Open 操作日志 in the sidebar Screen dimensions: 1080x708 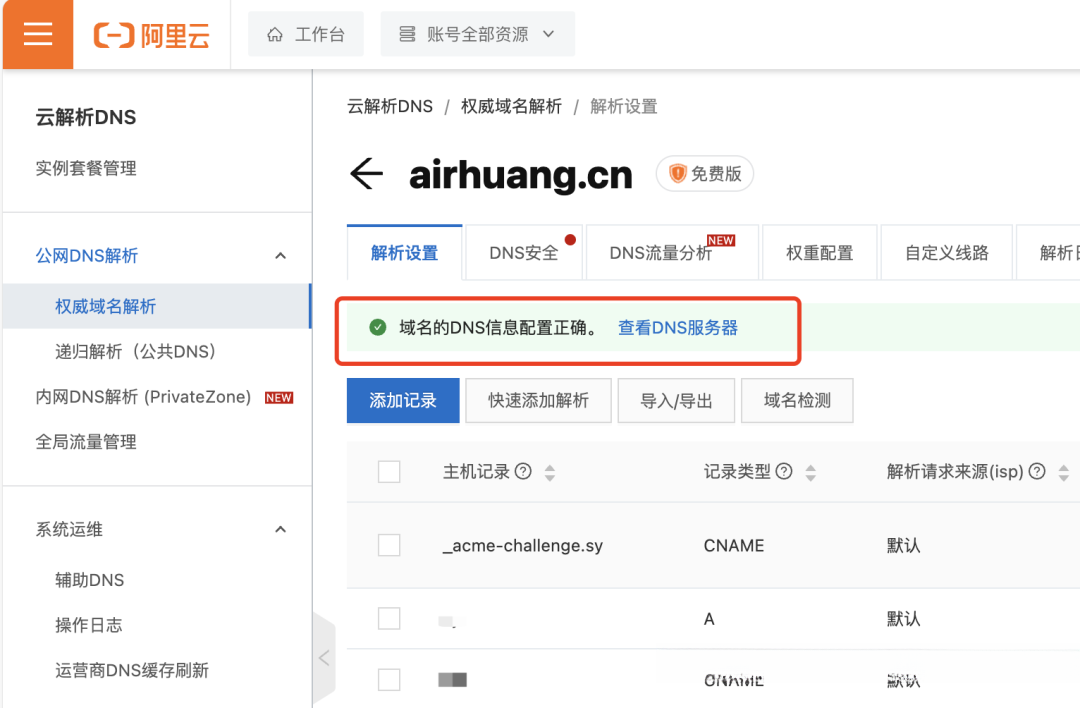point(89,625)
